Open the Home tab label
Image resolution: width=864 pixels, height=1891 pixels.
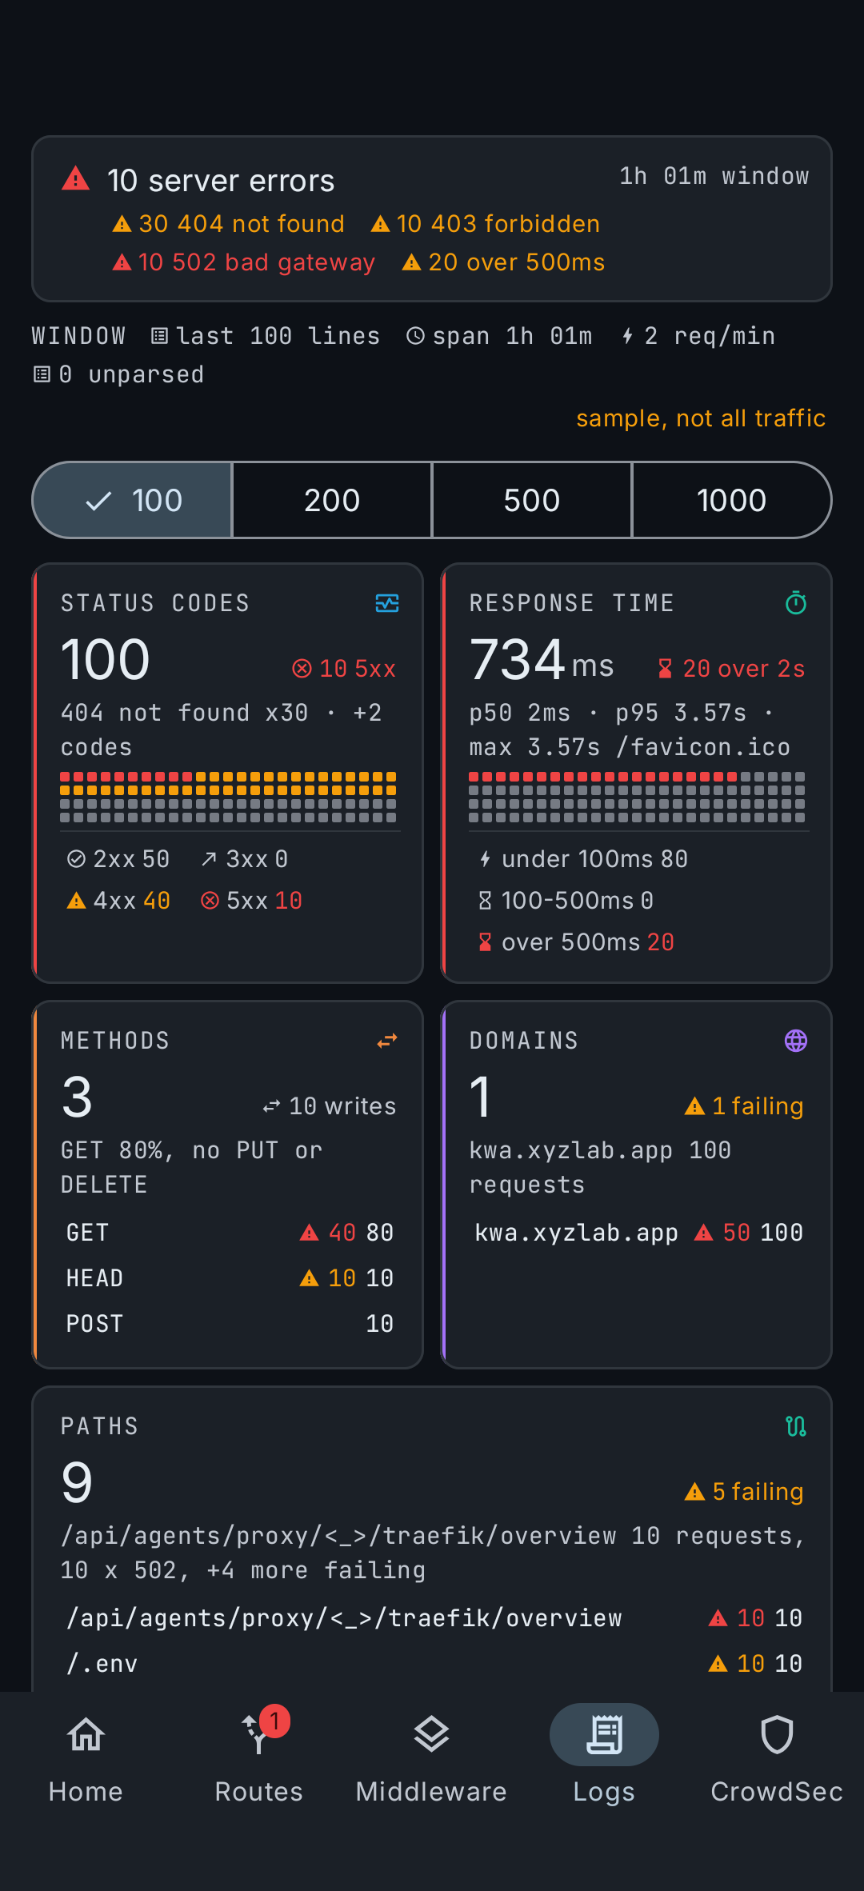86,1791
